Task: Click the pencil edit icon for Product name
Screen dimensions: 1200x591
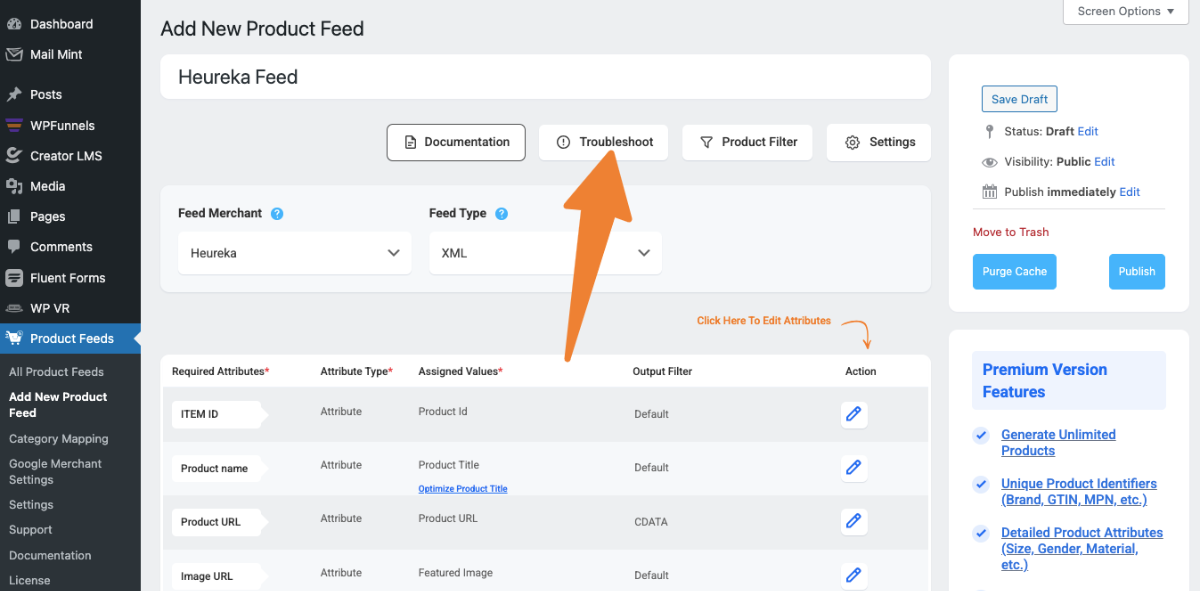Action: pyautogui.click(x=853, y=467)
